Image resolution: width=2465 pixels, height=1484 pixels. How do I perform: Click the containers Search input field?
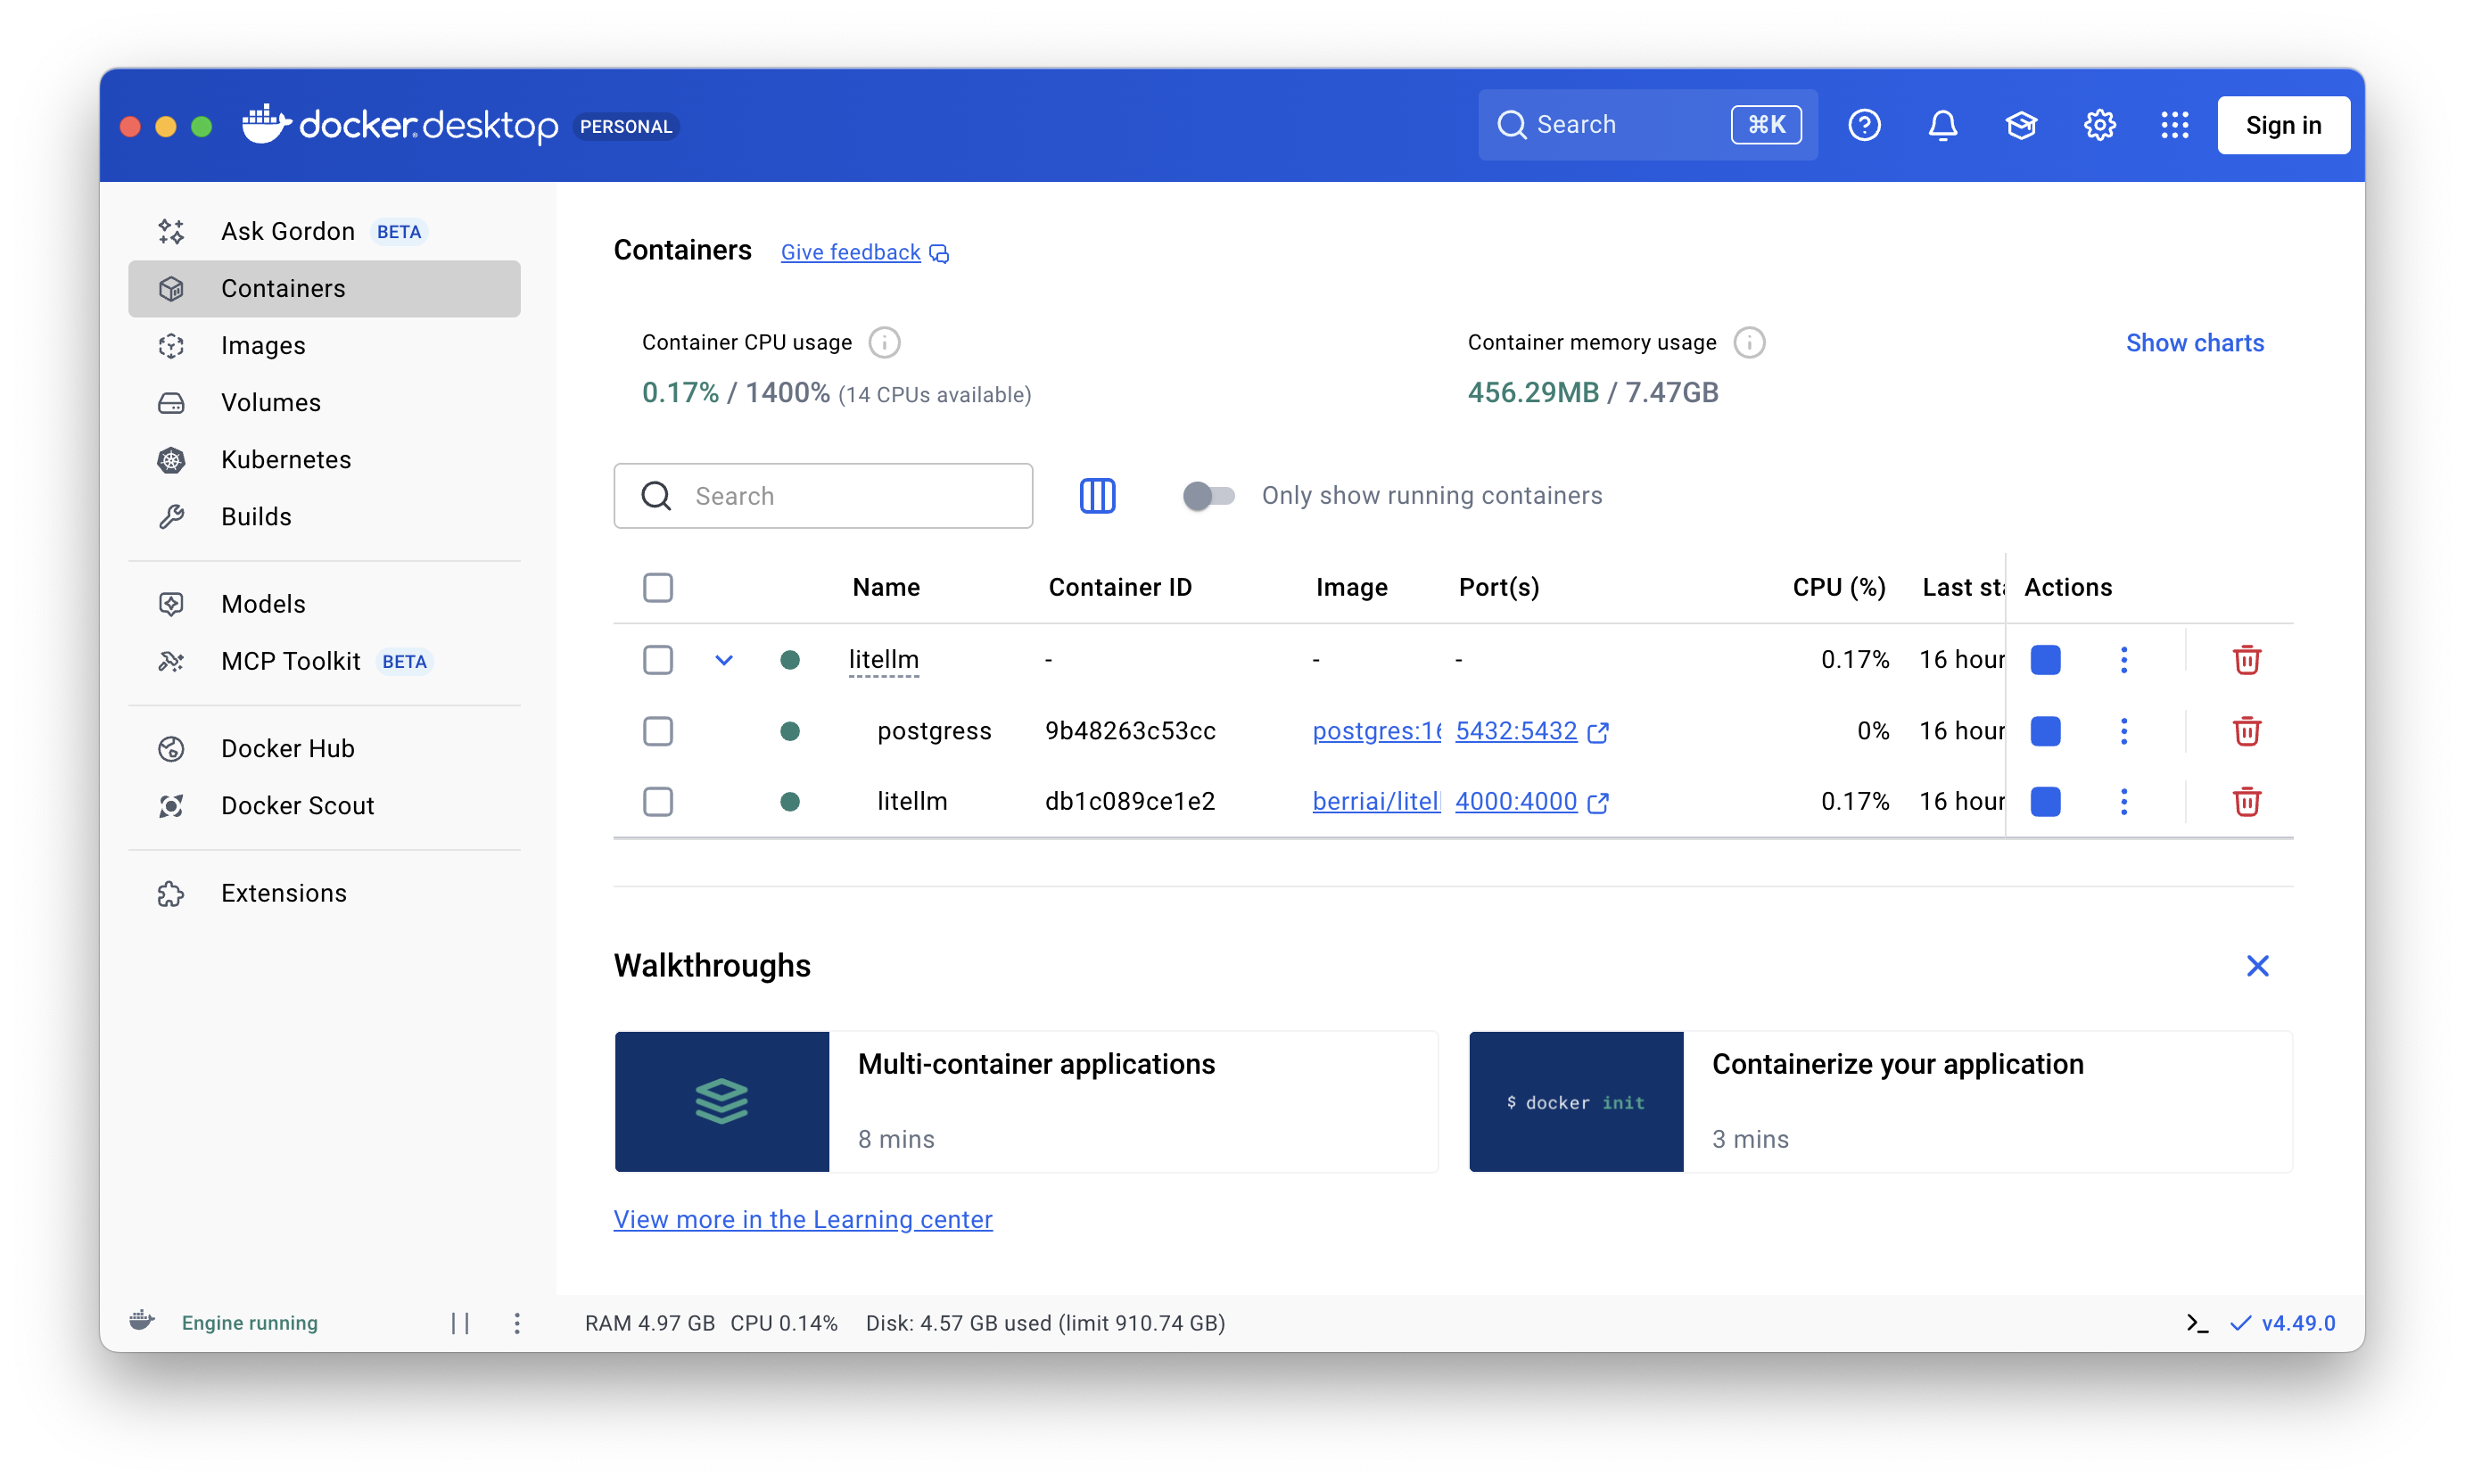click(822, 496)
